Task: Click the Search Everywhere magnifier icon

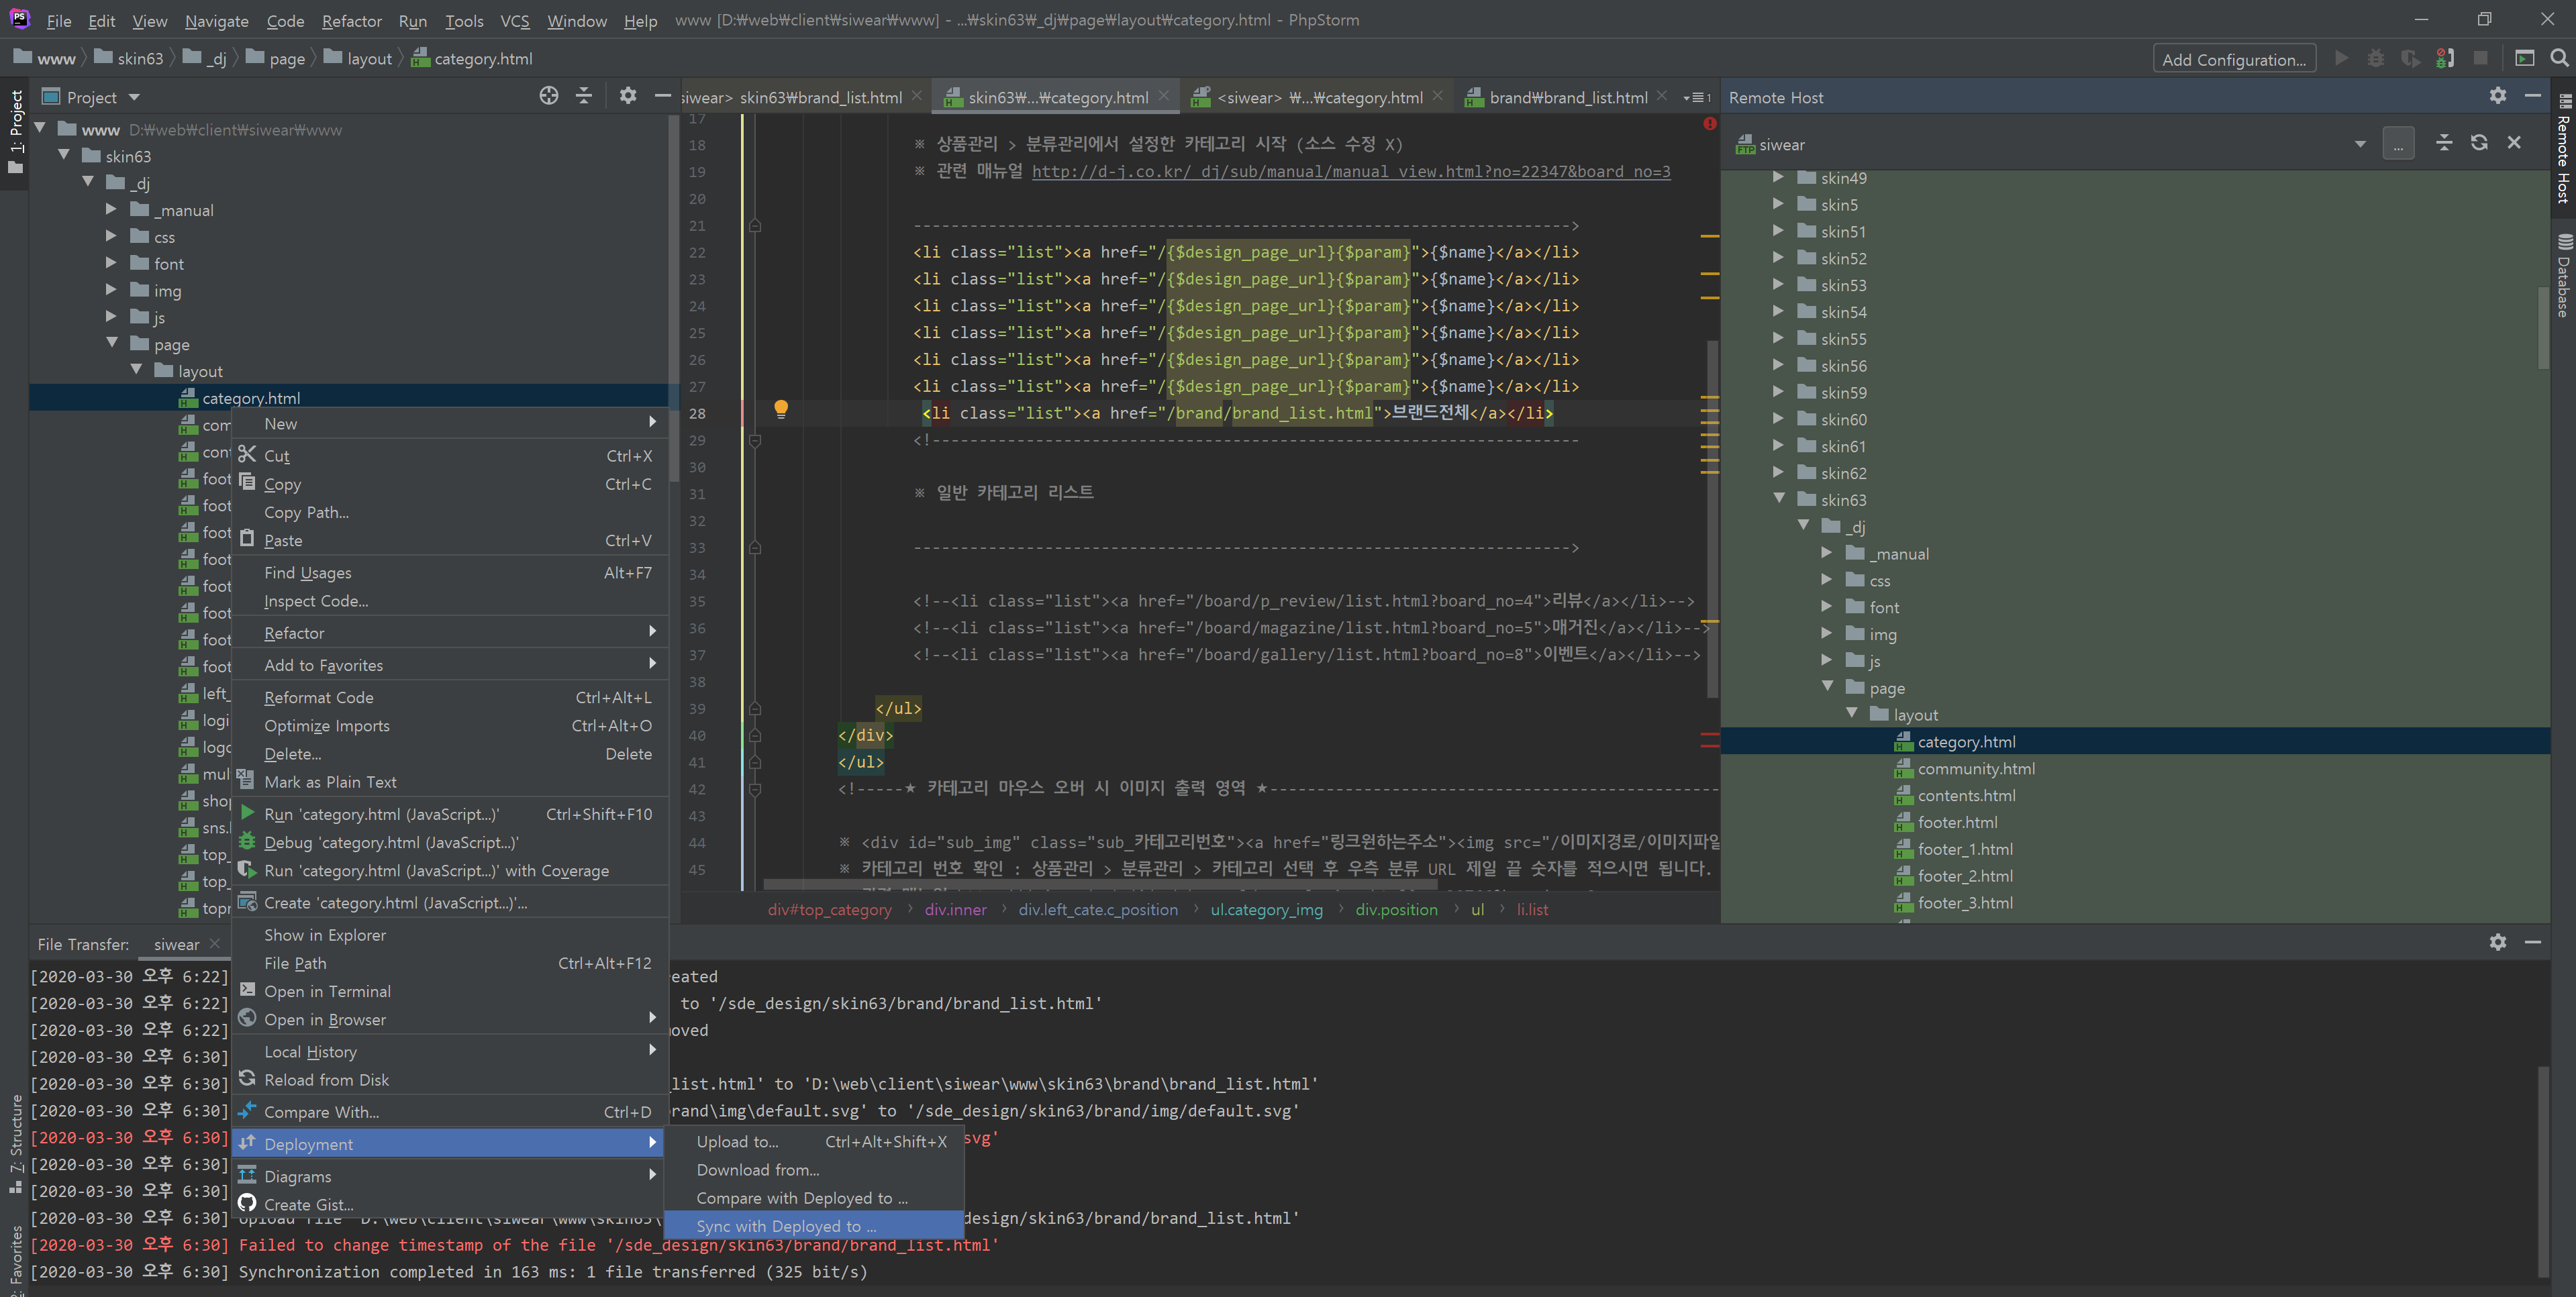Action: (2559, 58)
